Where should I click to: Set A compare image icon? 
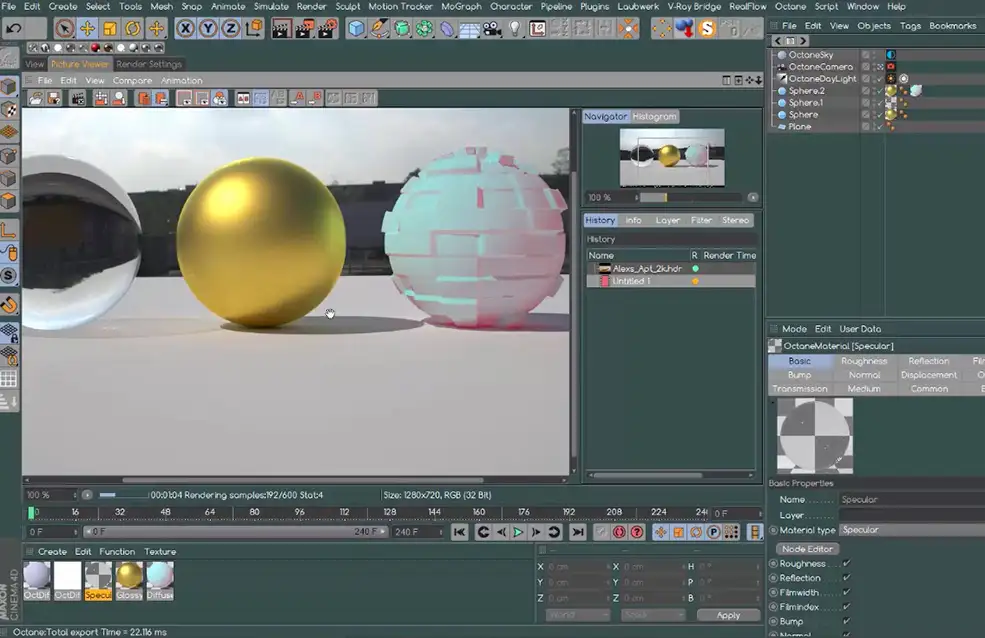(x=298, y=98)
